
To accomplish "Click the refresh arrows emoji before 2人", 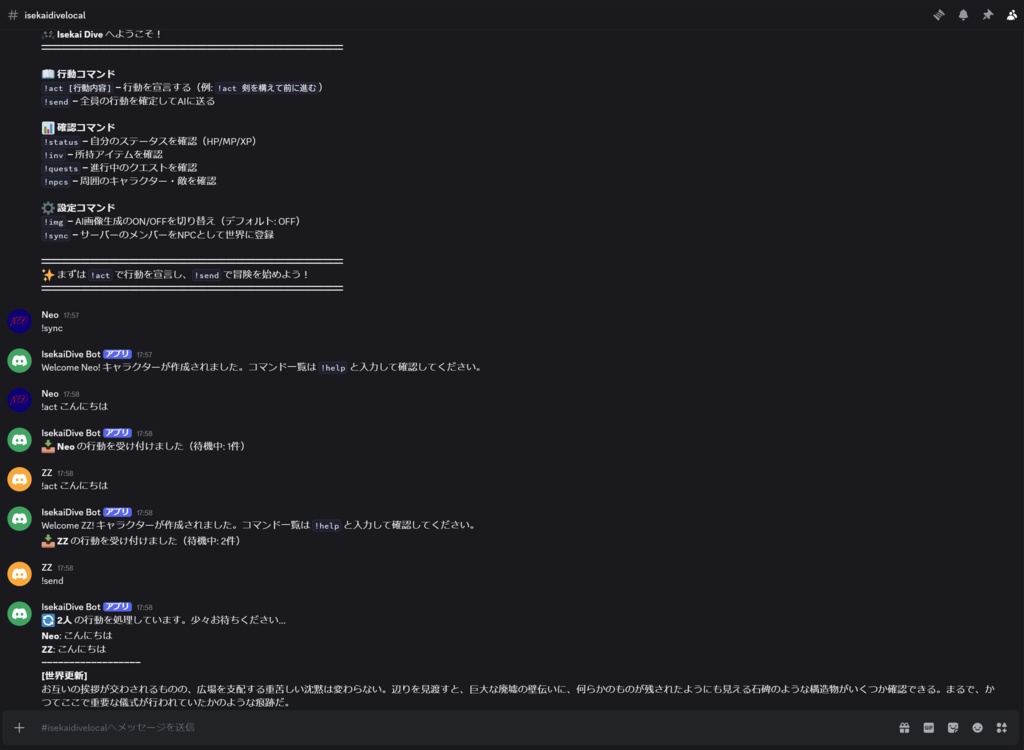I will [x=48, y=620].
